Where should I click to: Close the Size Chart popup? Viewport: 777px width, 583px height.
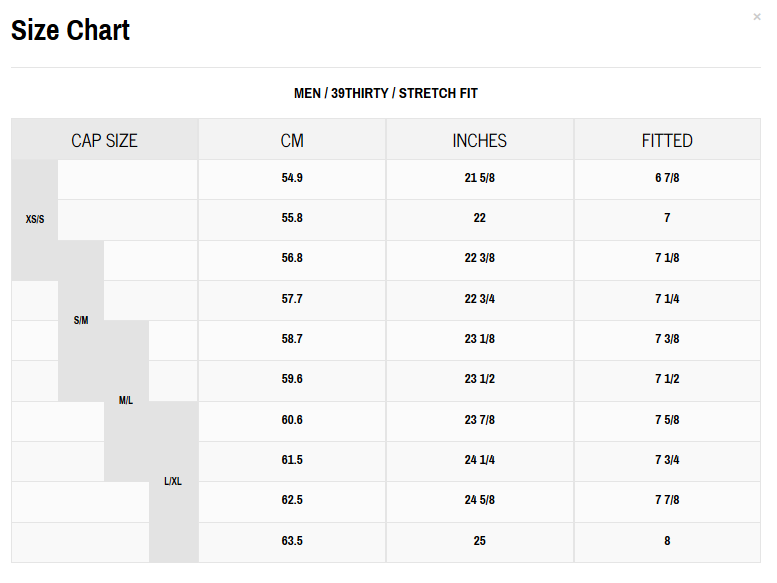(757, 16)
